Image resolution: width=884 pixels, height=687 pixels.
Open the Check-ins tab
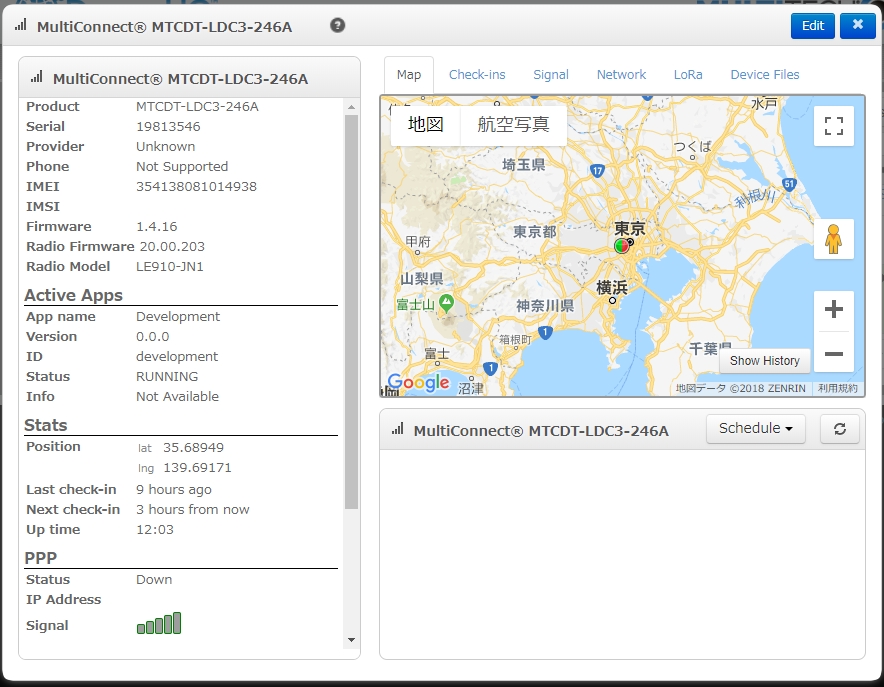click(477, 75)
